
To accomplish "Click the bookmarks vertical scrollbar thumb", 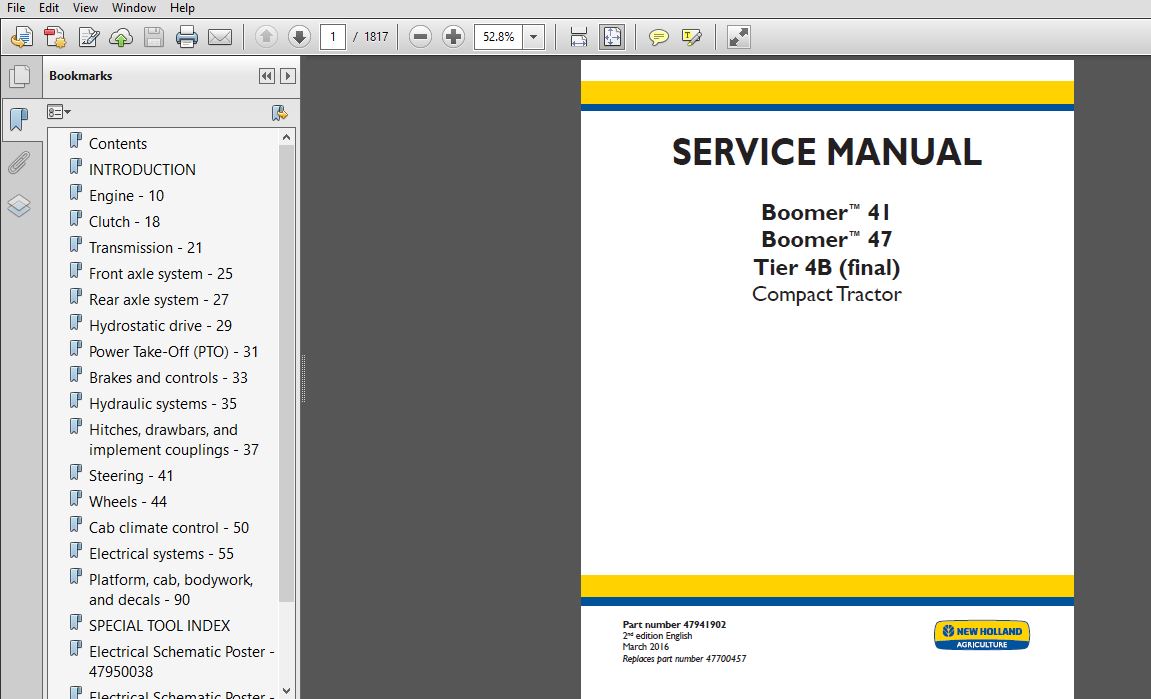I will (x=286, y=373).
